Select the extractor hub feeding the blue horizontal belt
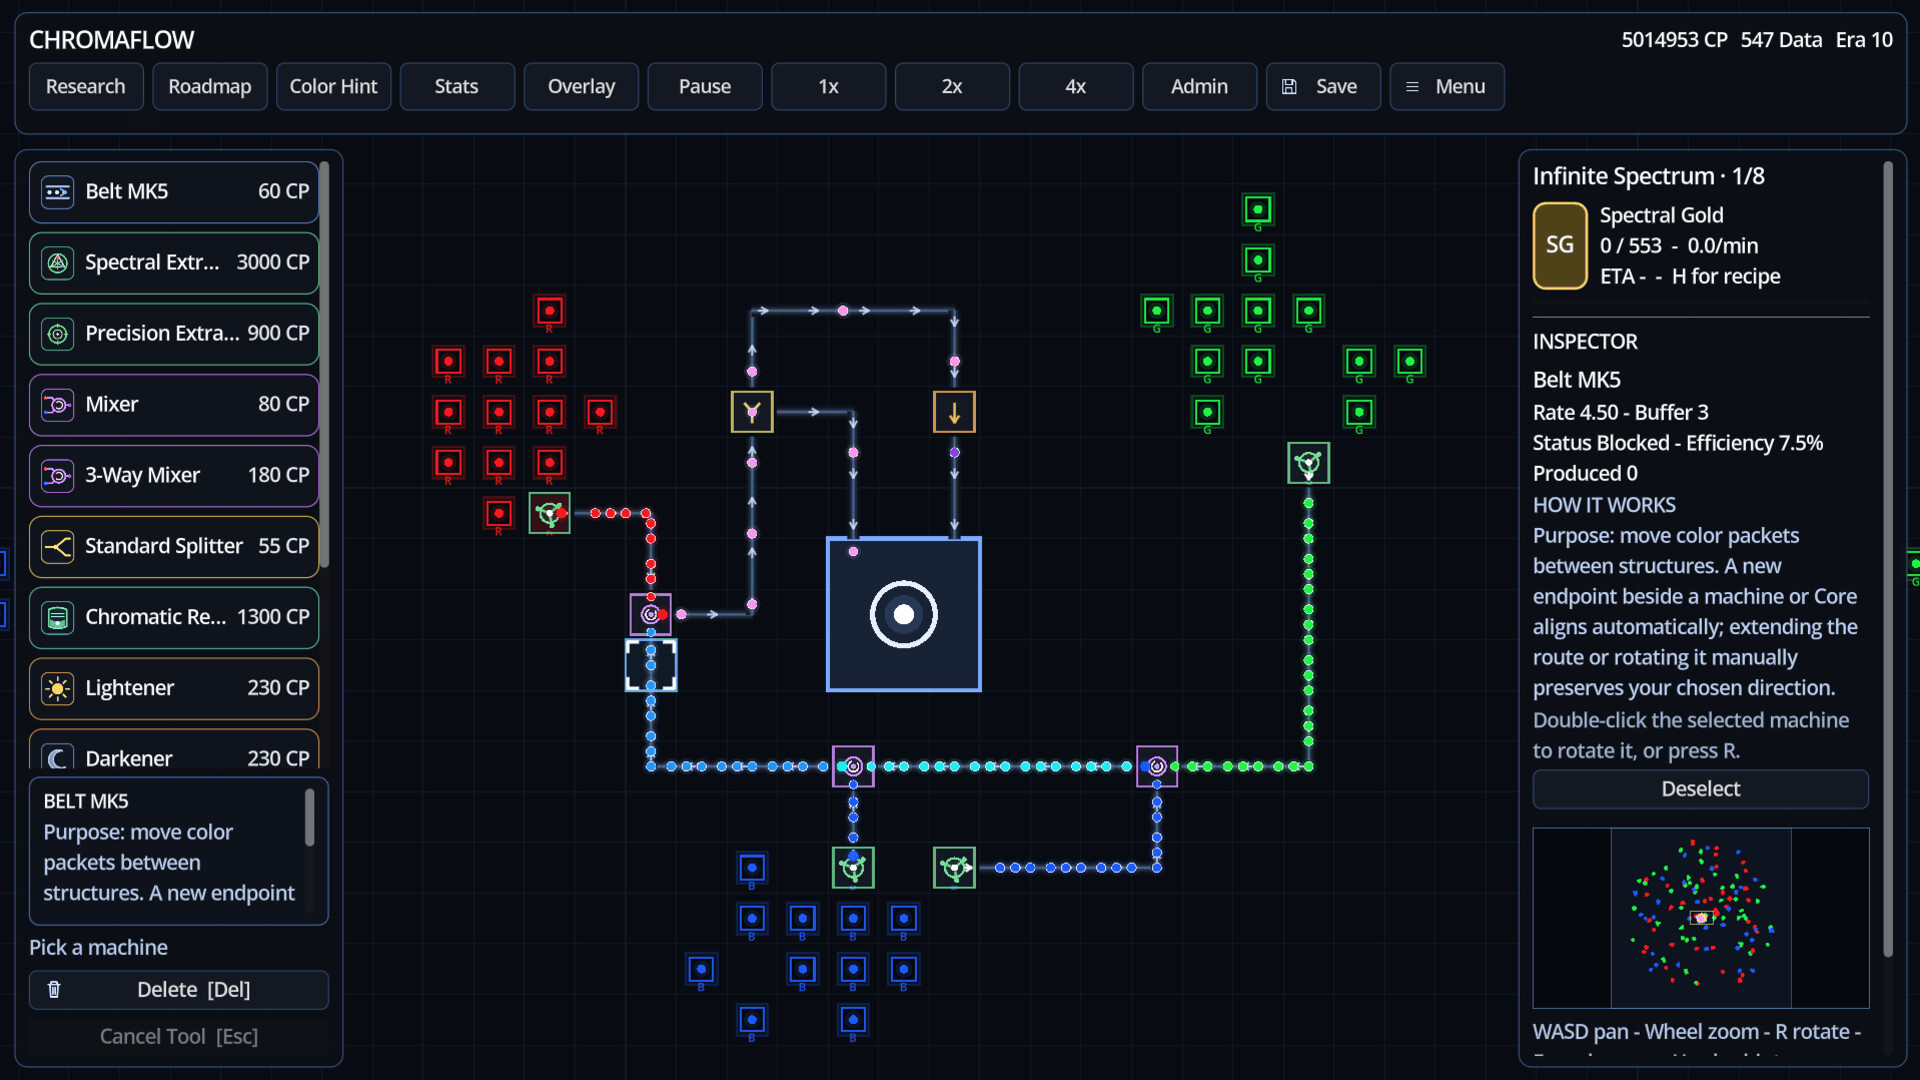This screenshot has height=1080, width=1920. [x=954, y=867]
